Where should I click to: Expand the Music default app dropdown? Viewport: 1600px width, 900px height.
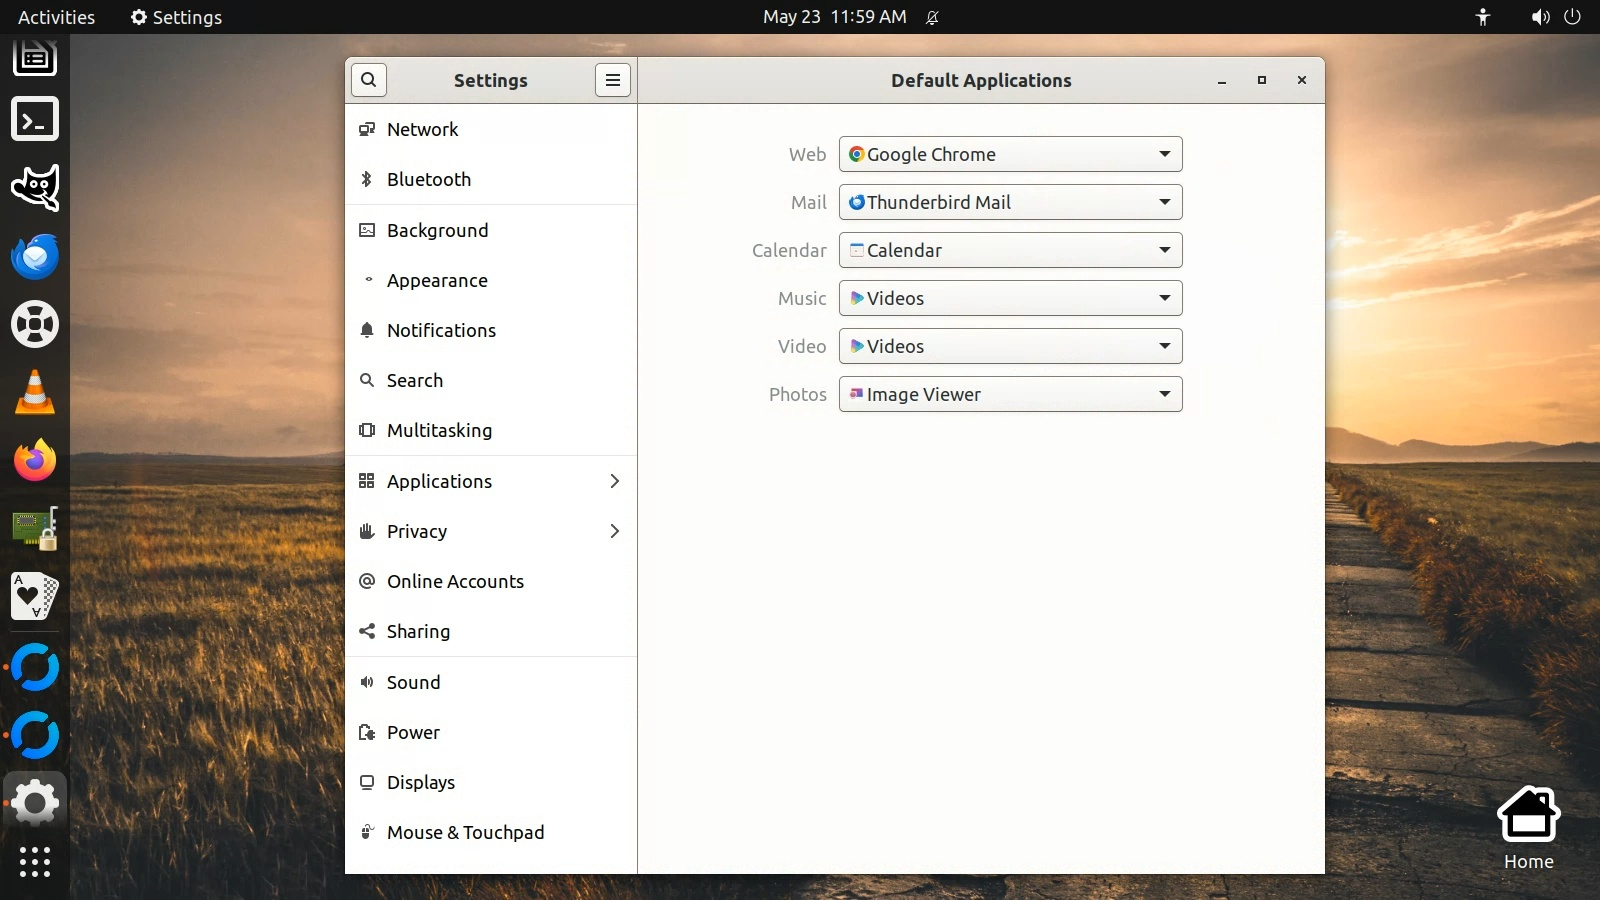pyautogui.click(x=1010, y=299)
